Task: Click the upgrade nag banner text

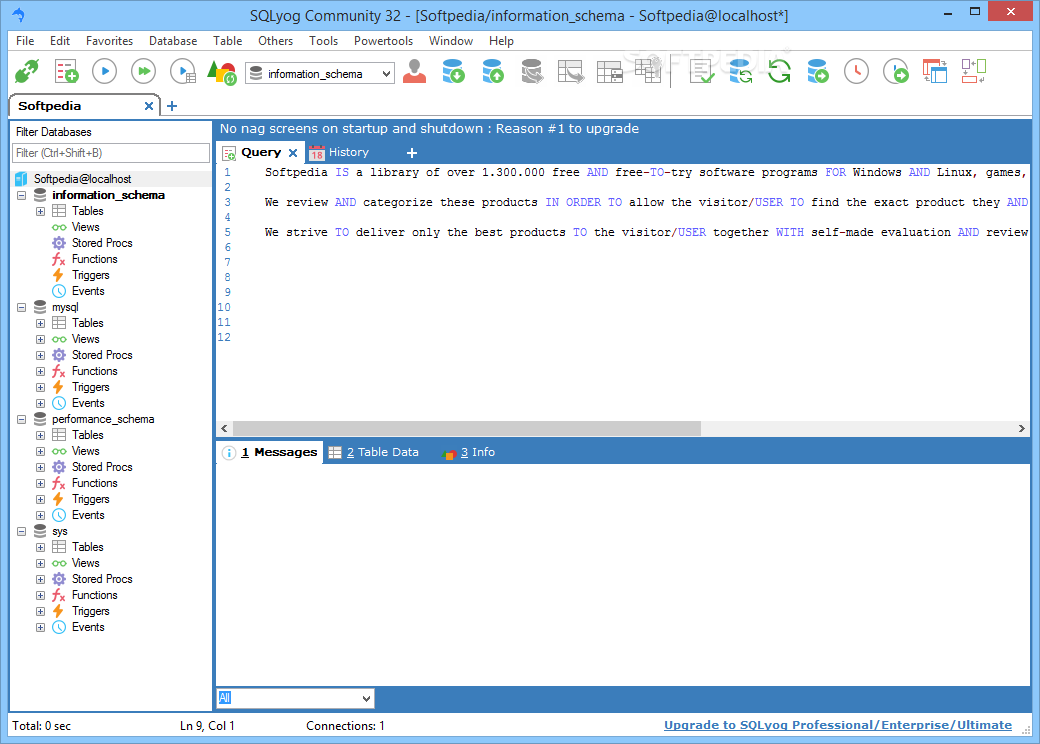Action: pyautogui.click(x=429, y=129)
